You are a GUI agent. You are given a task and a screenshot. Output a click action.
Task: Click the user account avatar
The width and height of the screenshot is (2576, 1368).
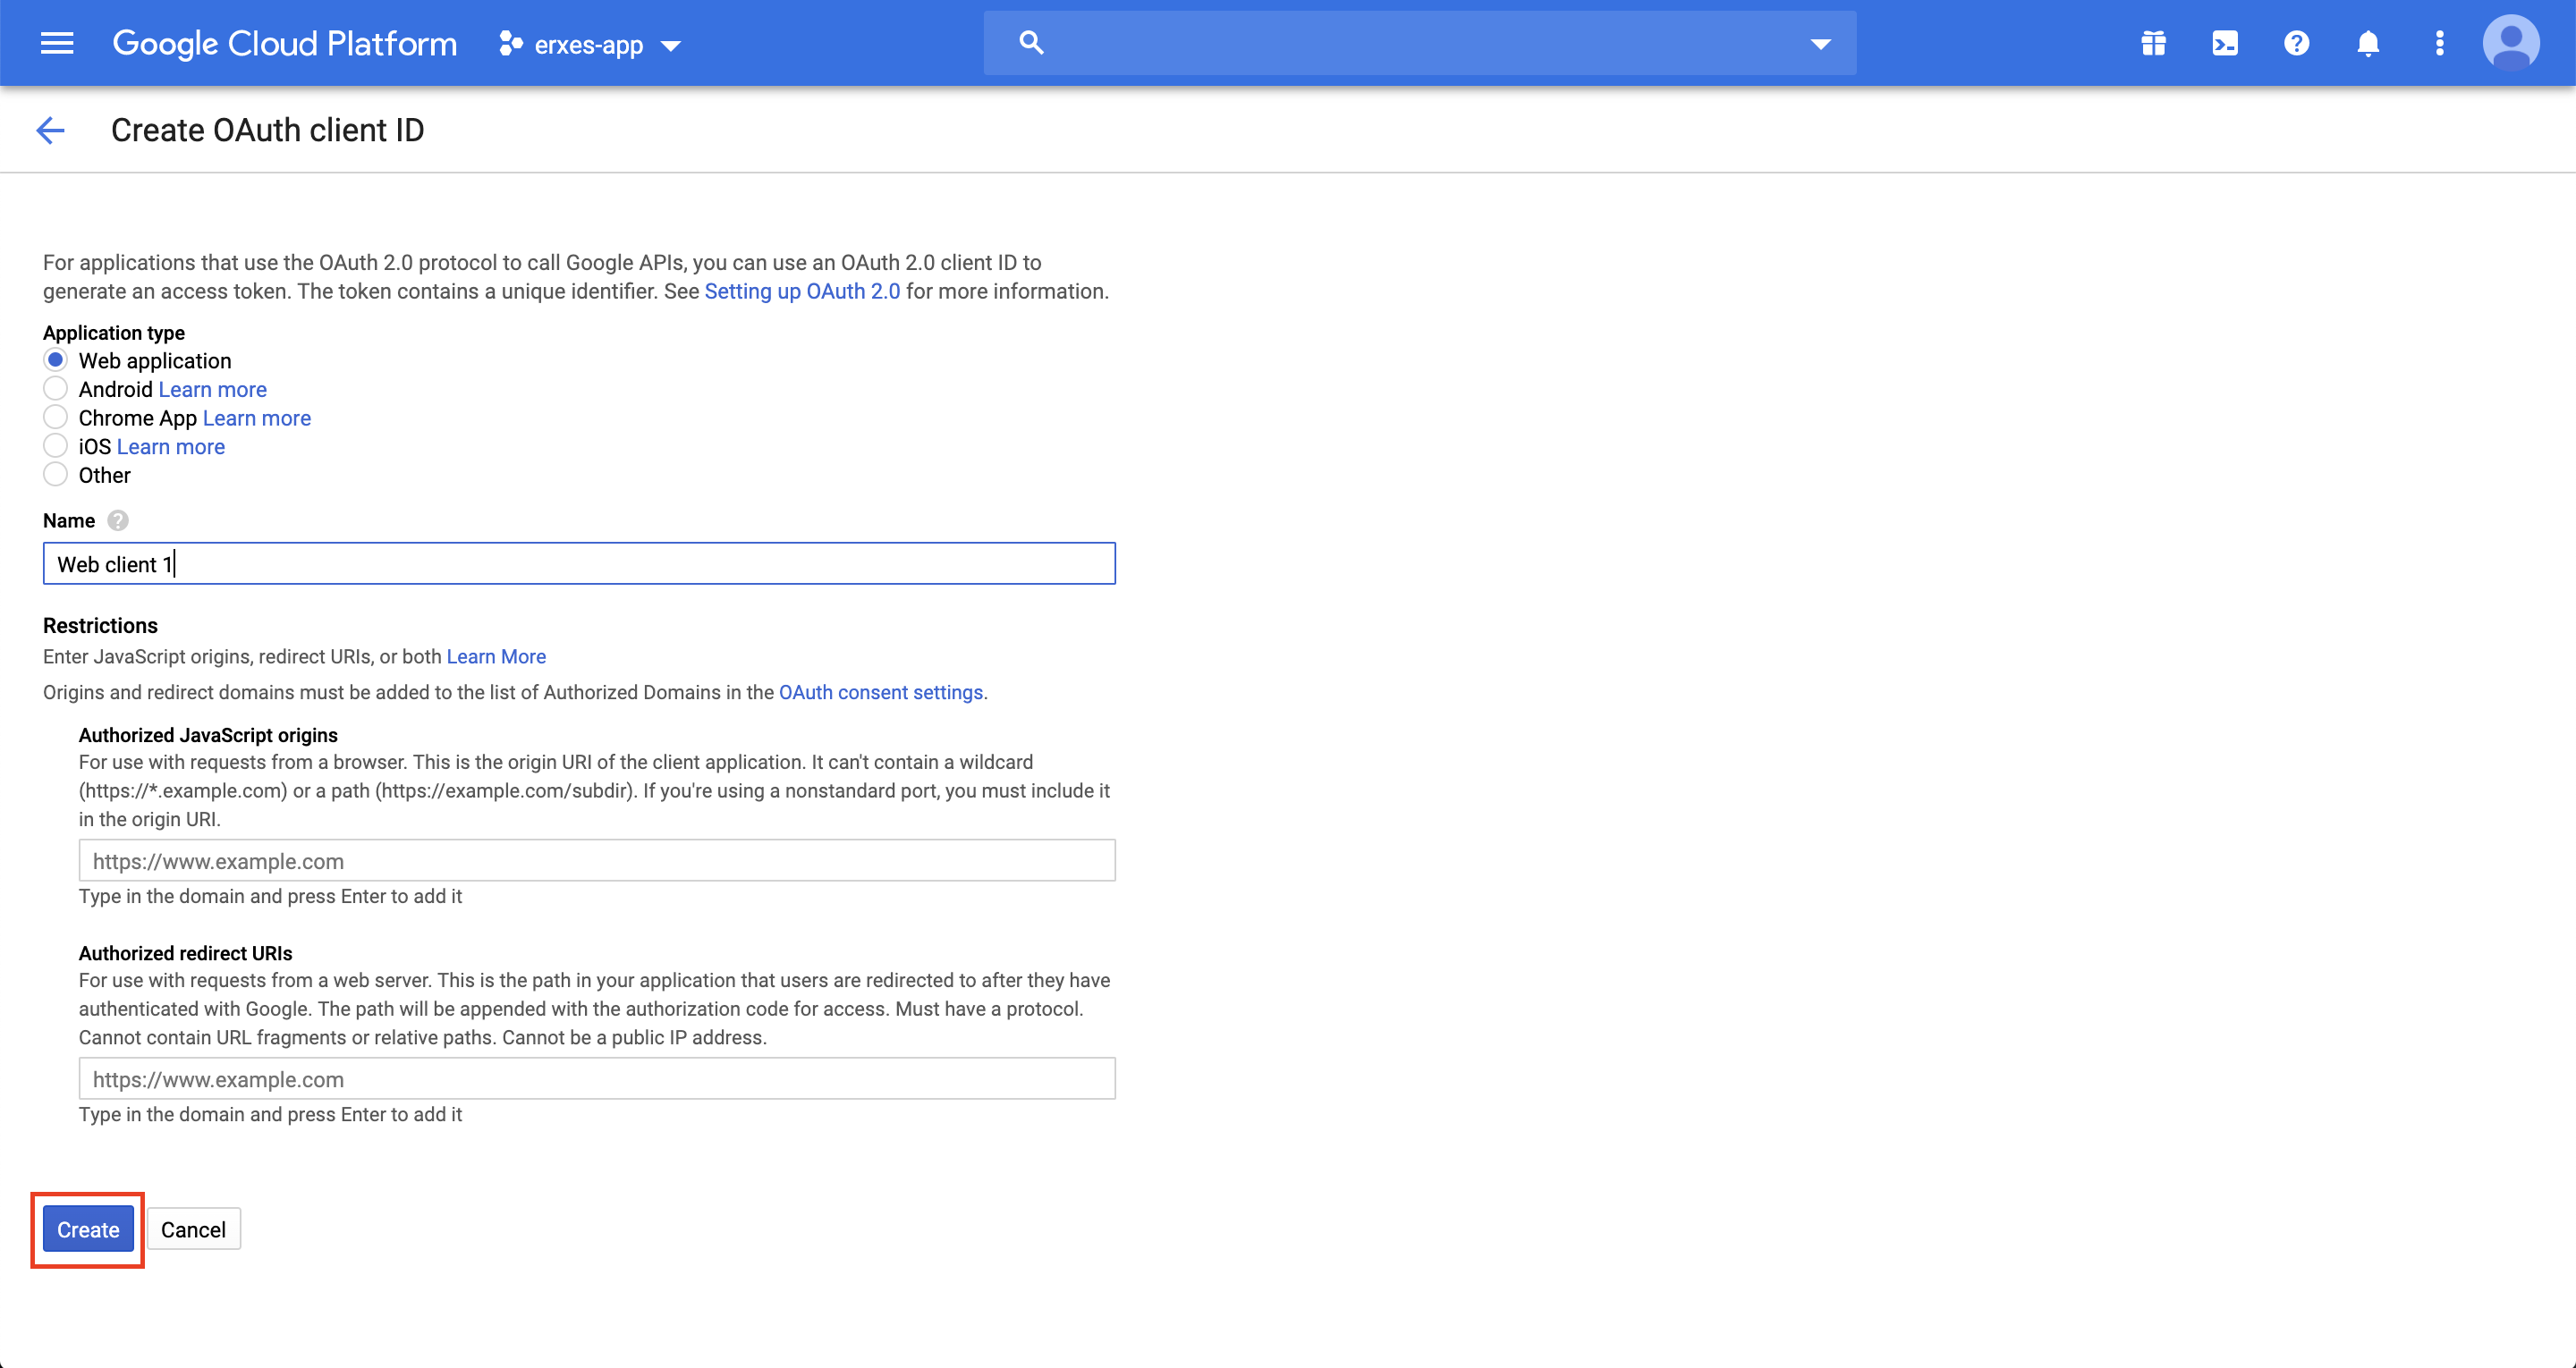click(x=2510, y=43)
